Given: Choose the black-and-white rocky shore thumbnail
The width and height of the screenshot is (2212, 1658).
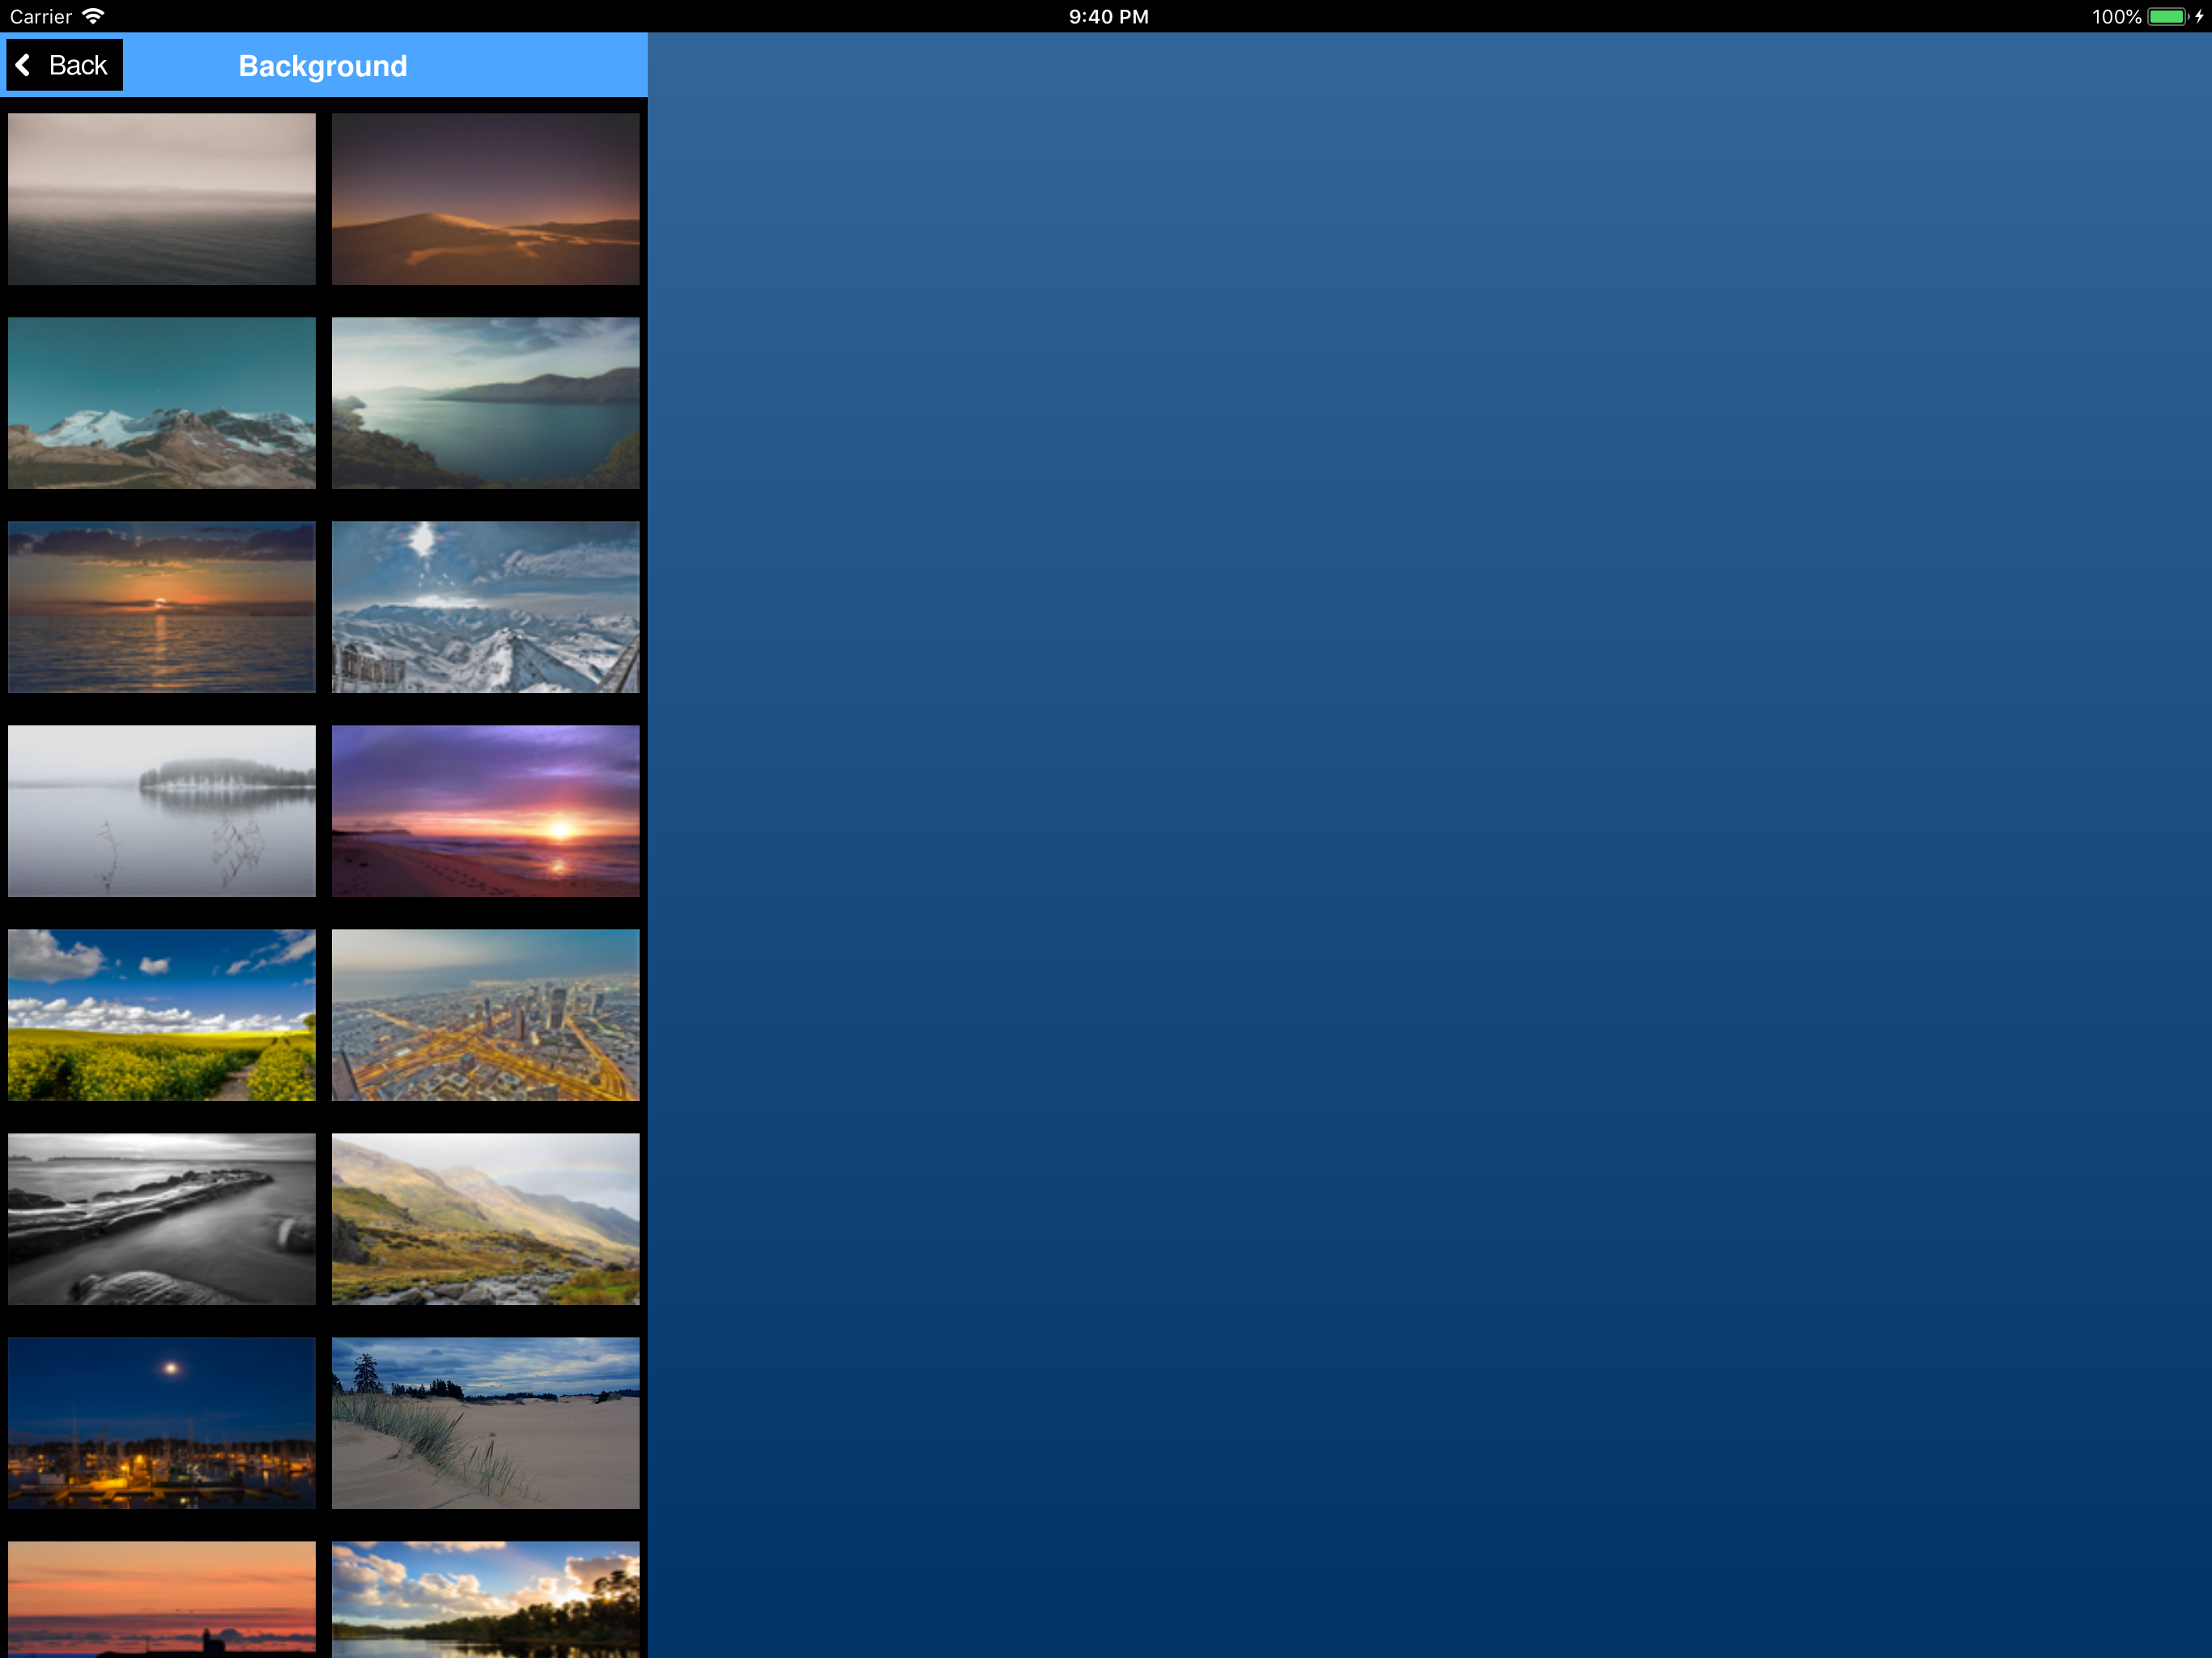Looking at the screenshot, I should [x=162, y=1219].
